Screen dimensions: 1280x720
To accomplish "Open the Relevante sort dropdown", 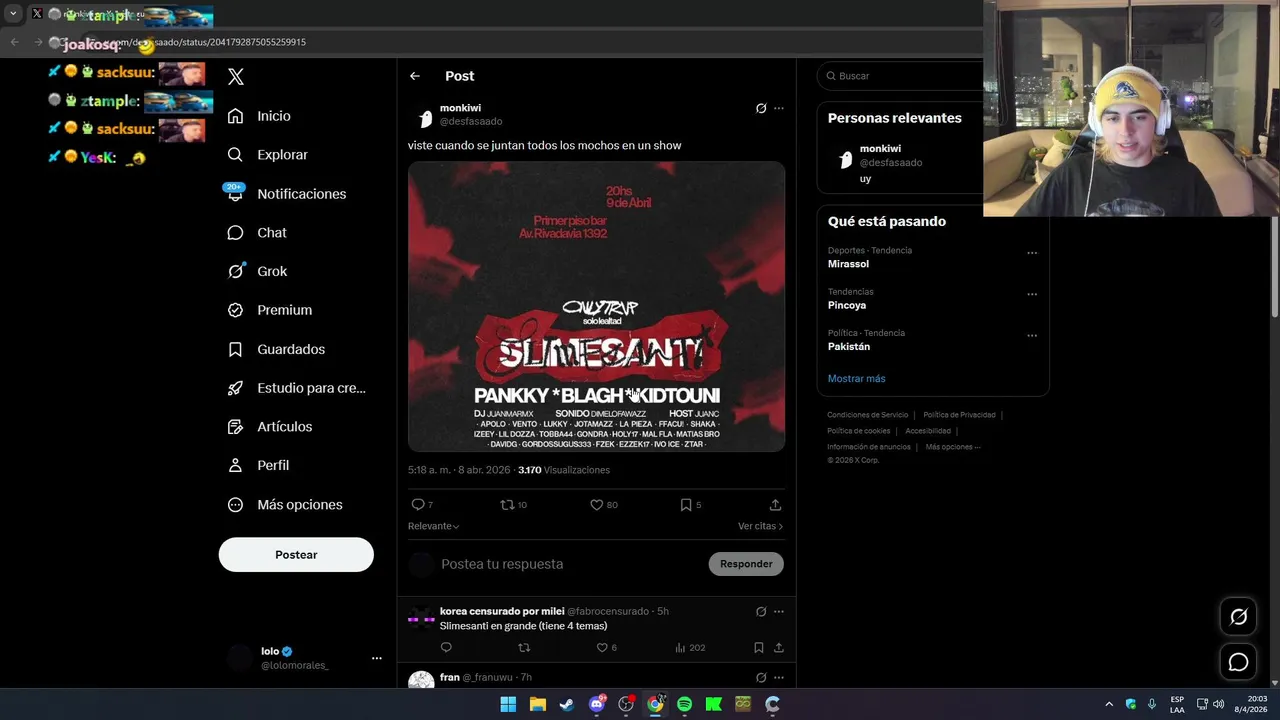I will click(433, 526).
